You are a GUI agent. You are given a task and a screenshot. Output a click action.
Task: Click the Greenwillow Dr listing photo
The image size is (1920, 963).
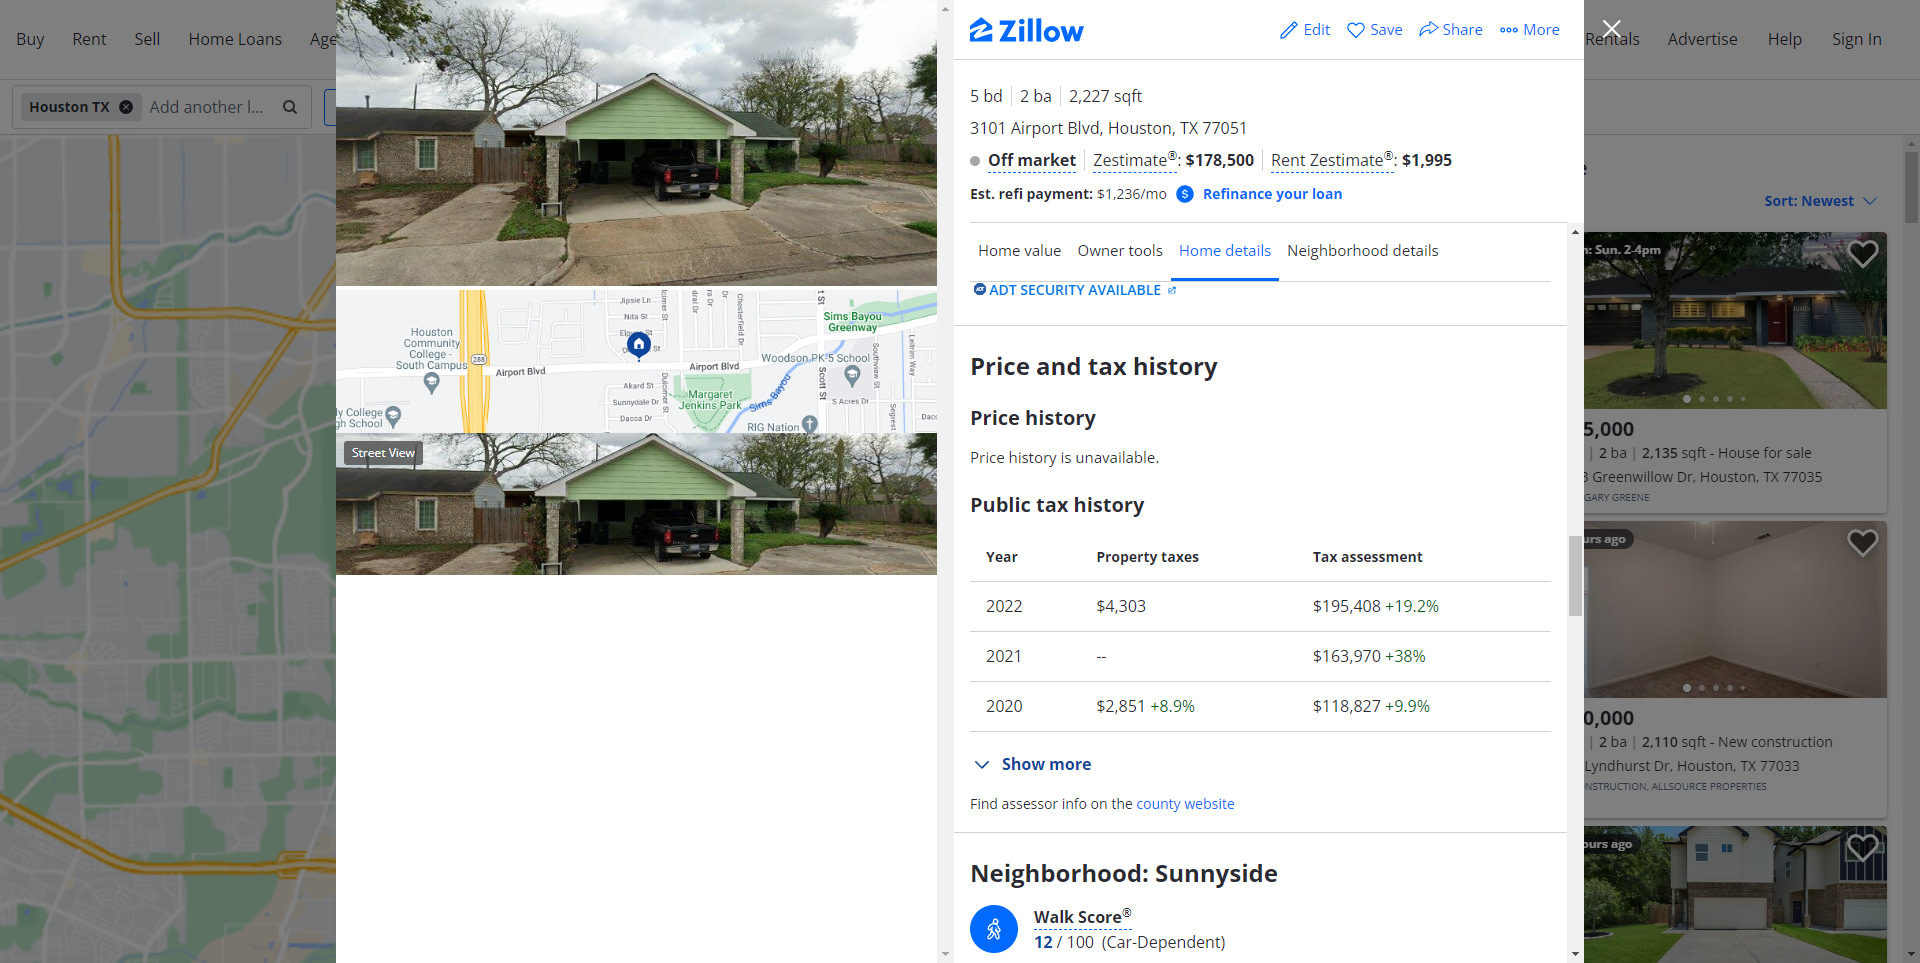point(1735,321)
